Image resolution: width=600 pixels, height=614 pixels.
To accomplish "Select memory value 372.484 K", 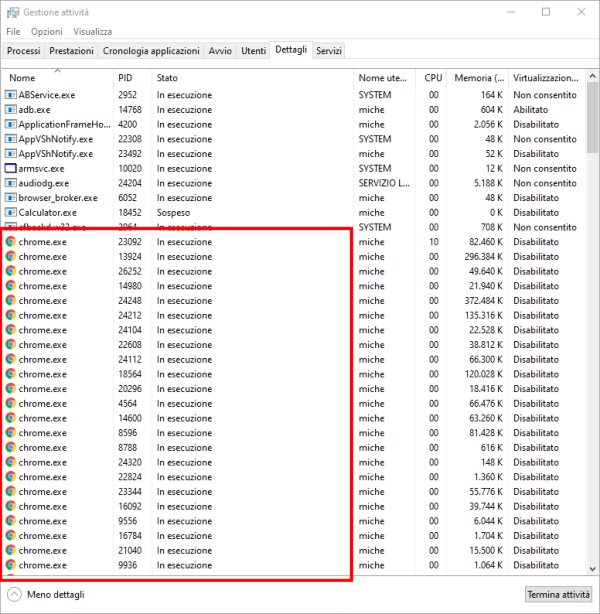I will click(x=483, y=300).
